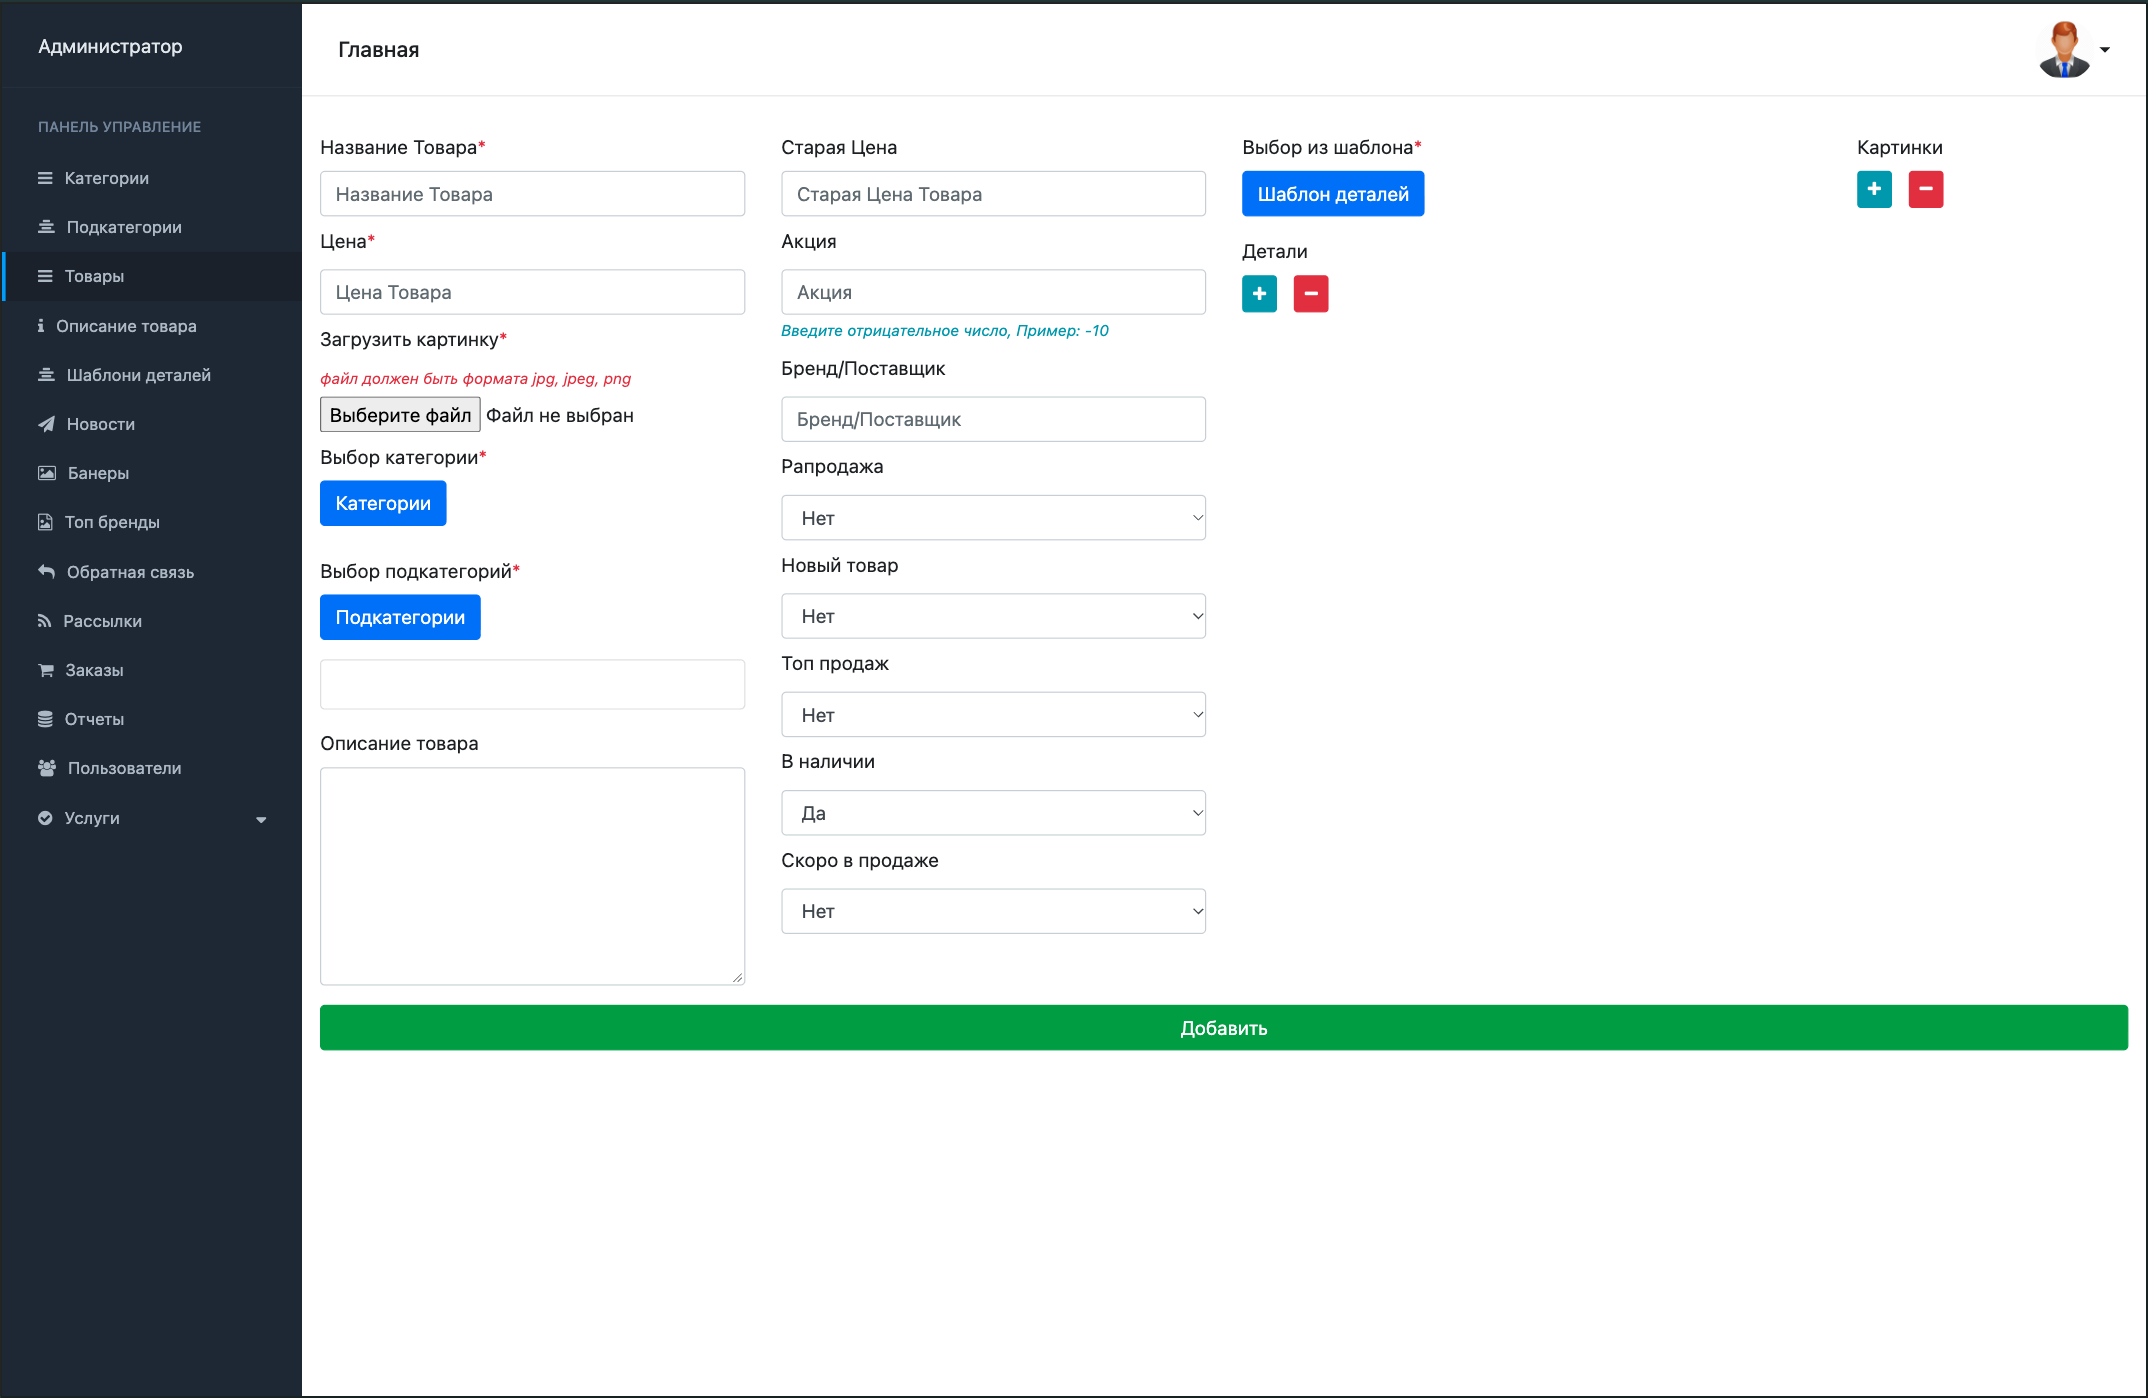
Task: Click inside the Описание товара textarea
Action: (532, 876)
